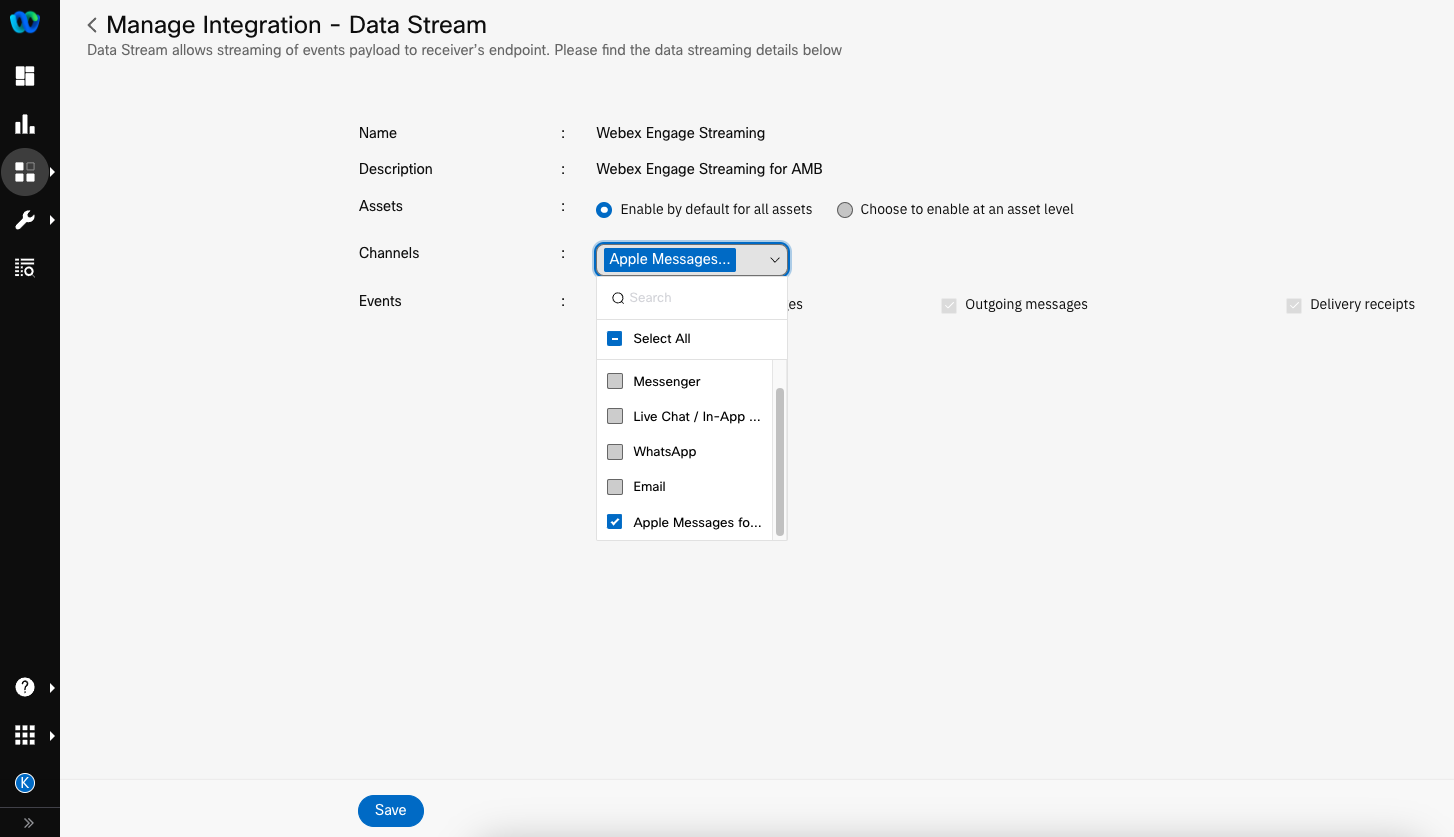Select Choose to enable at an asset level

(845, 210)
